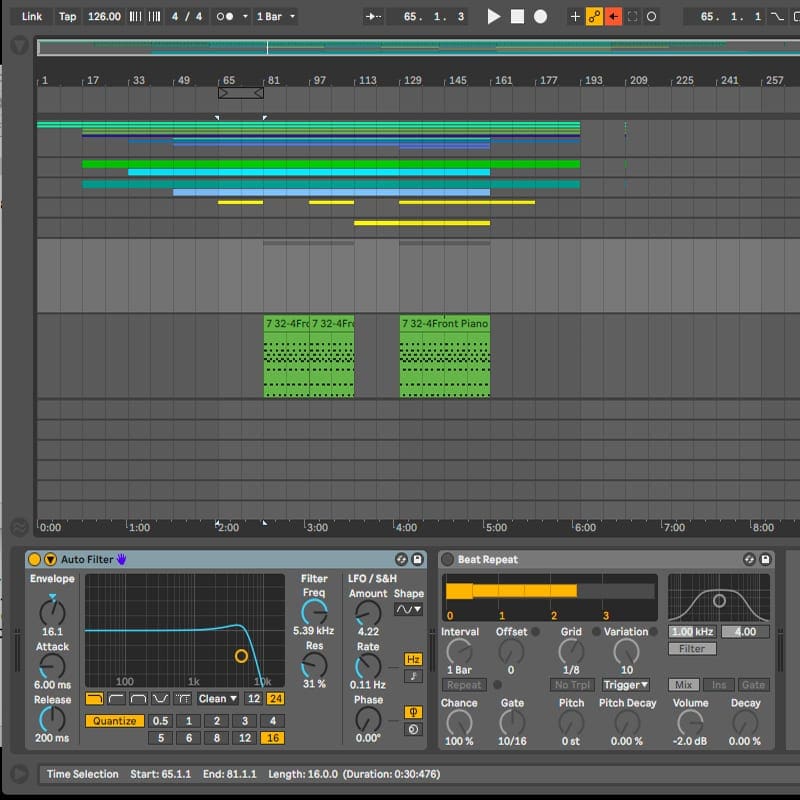Viewport: 800px width, 800px height.
Task: Select the Morph filter type icon
Action: click(x=183, y=698)
